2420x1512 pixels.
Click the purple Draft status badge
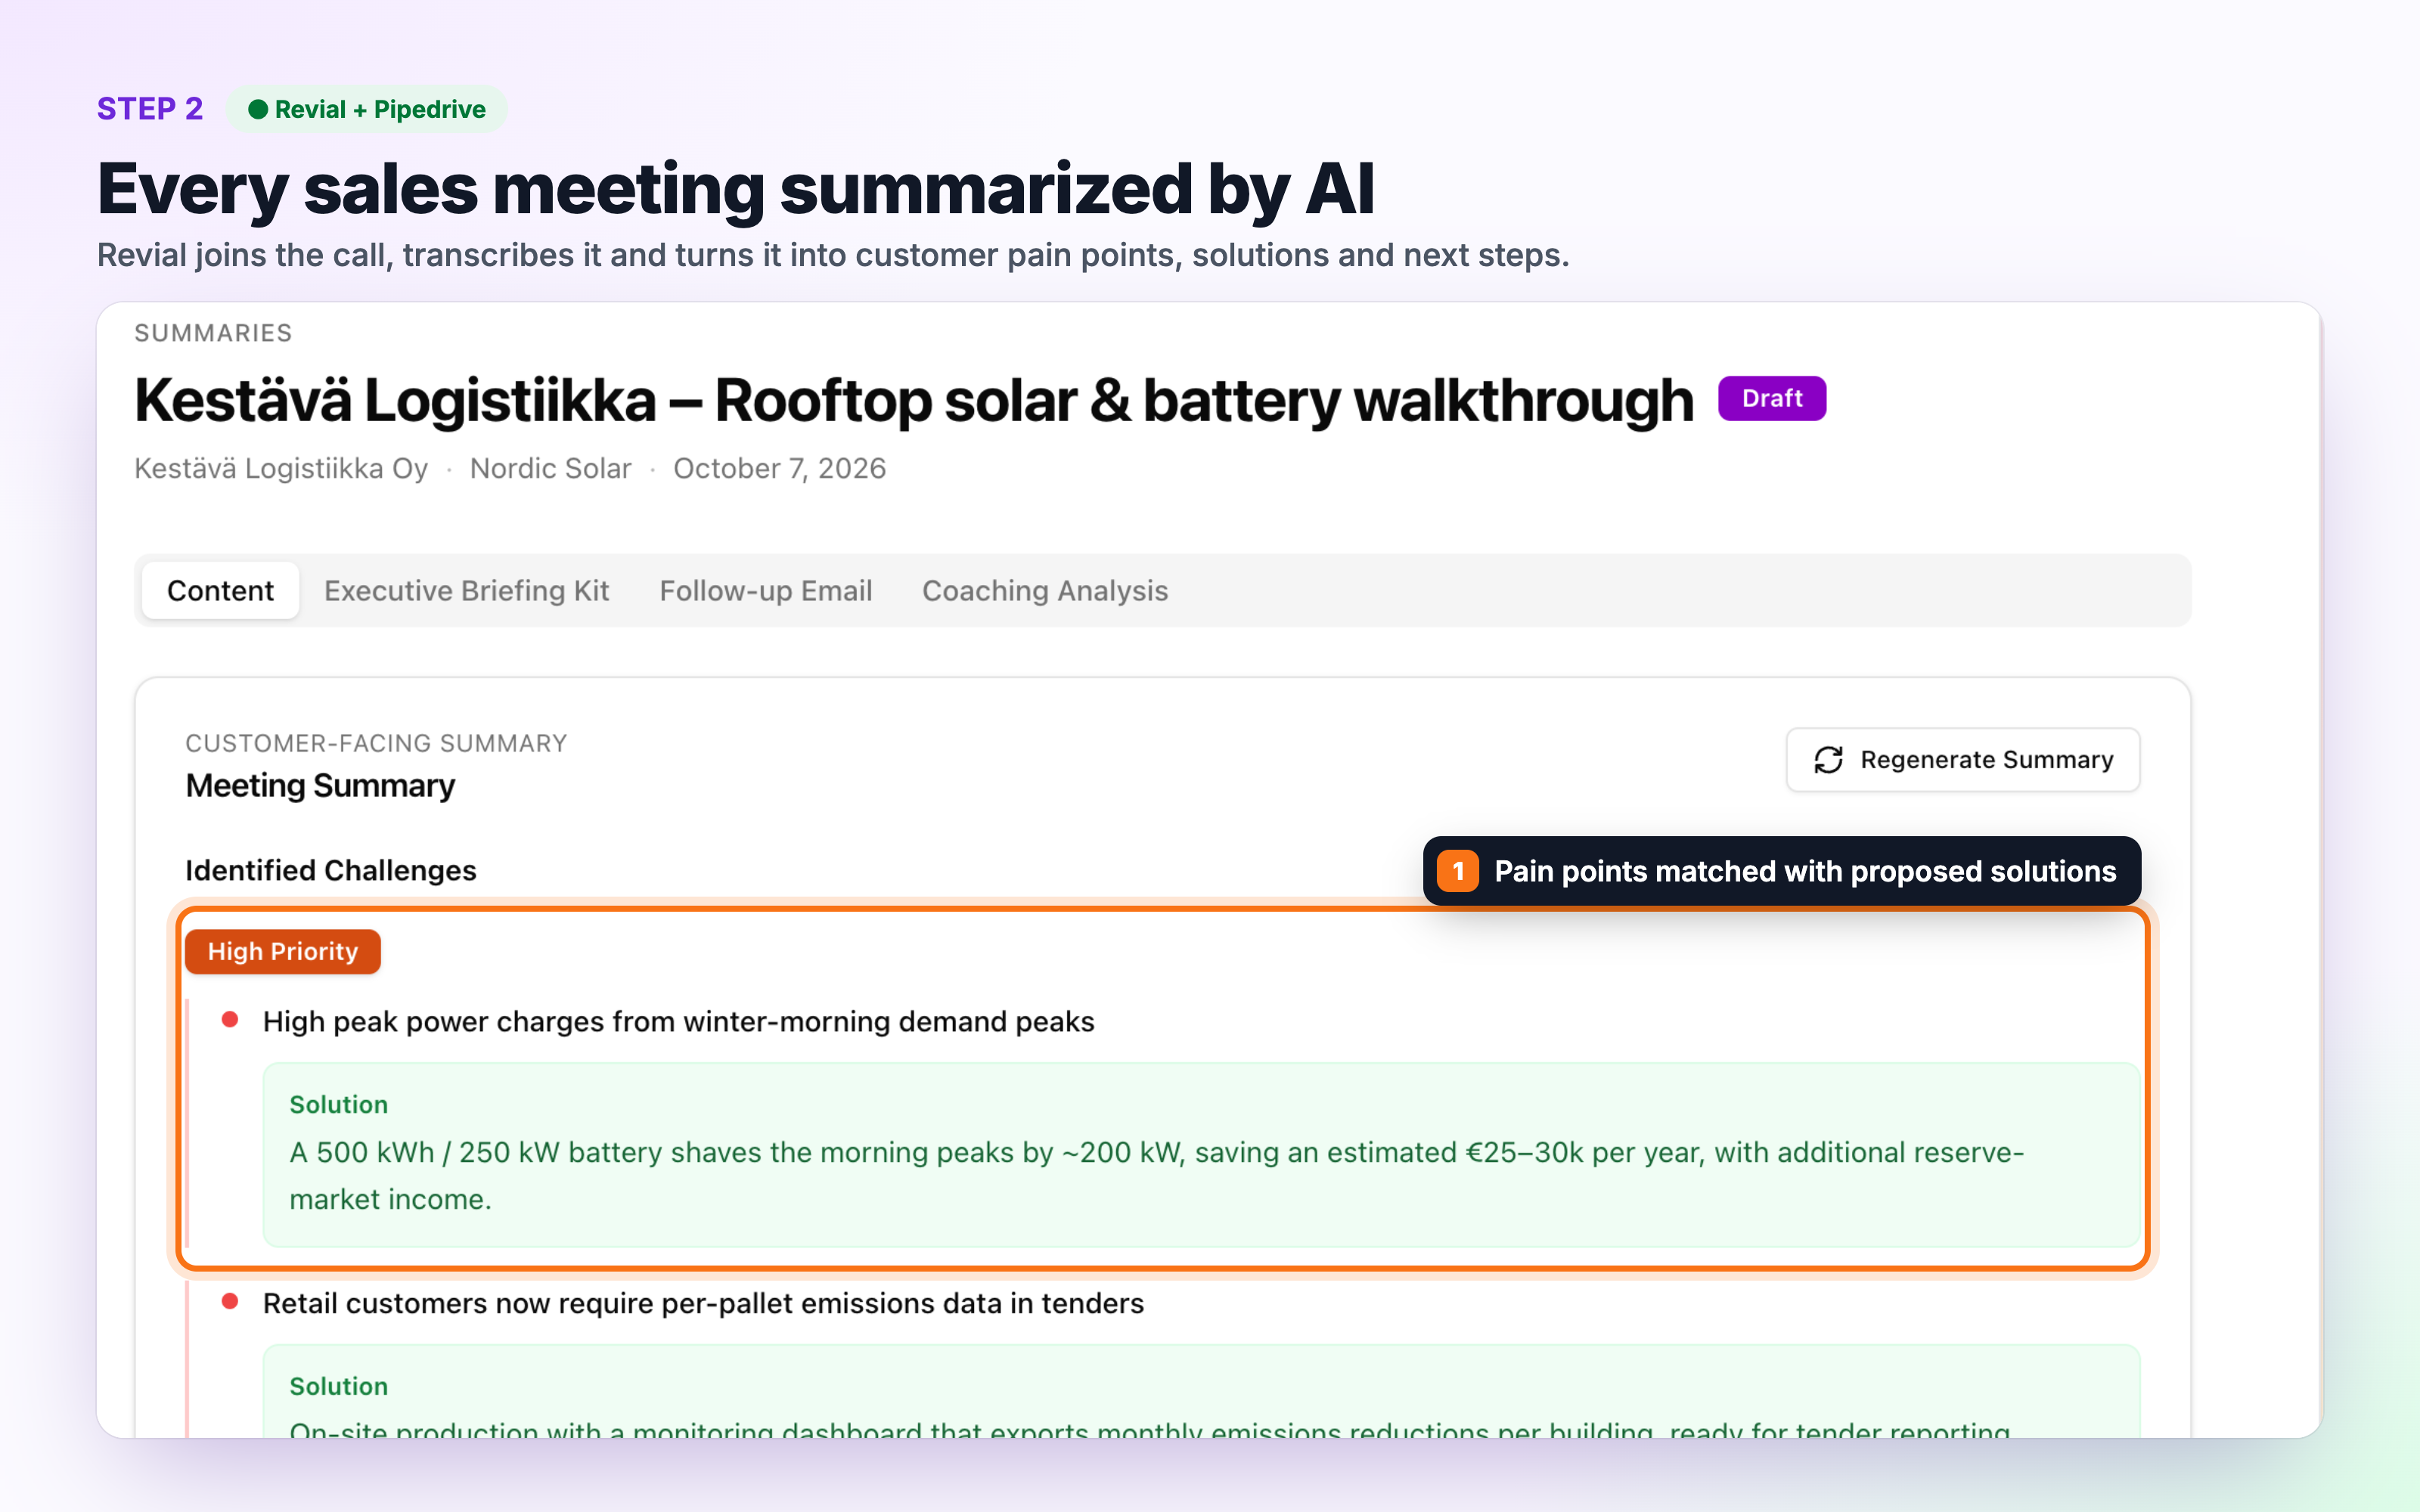click(1772, 398)
